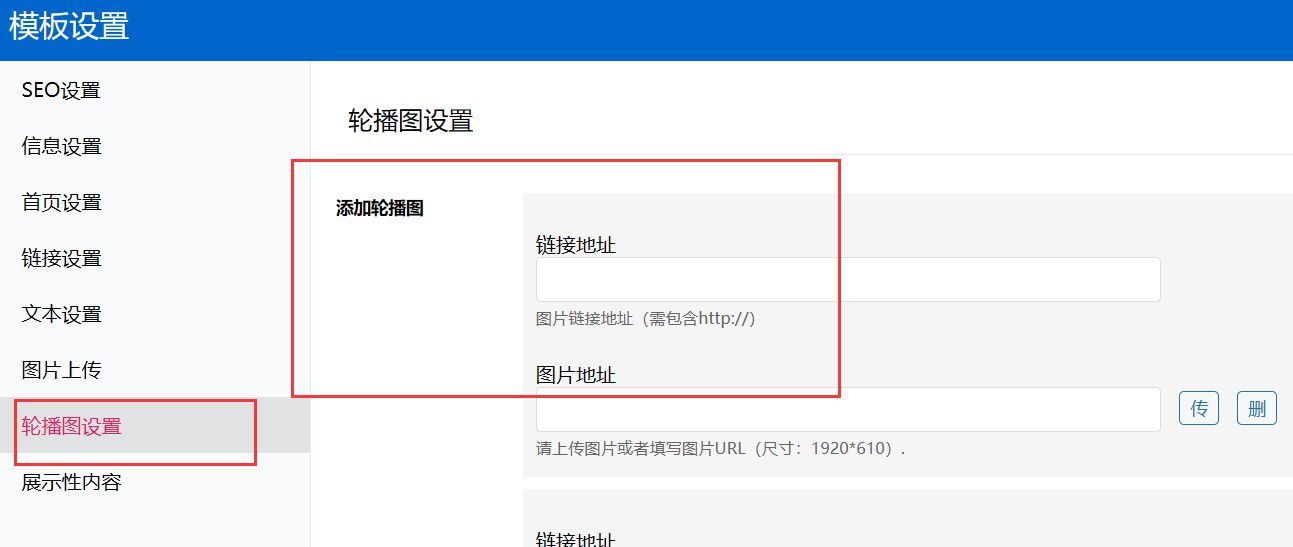Open 展示性内容 in the sidebar
Image resolution: width=1293 pixels, height=547 pixels.
click(72, 483)
